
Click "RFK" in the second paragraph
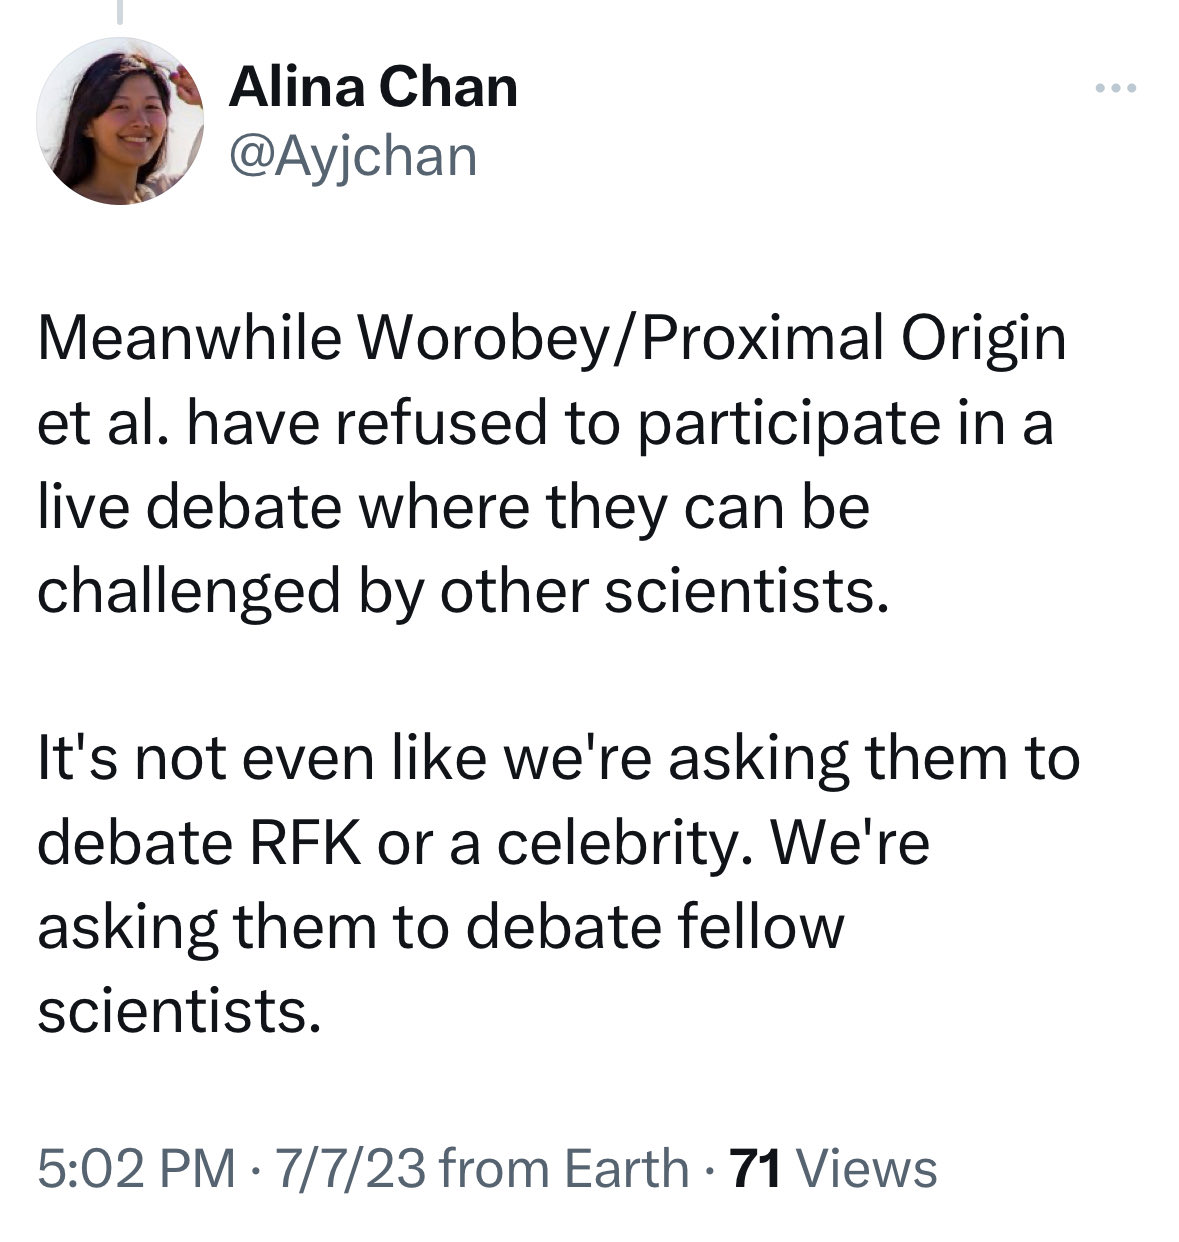point(305,843)
